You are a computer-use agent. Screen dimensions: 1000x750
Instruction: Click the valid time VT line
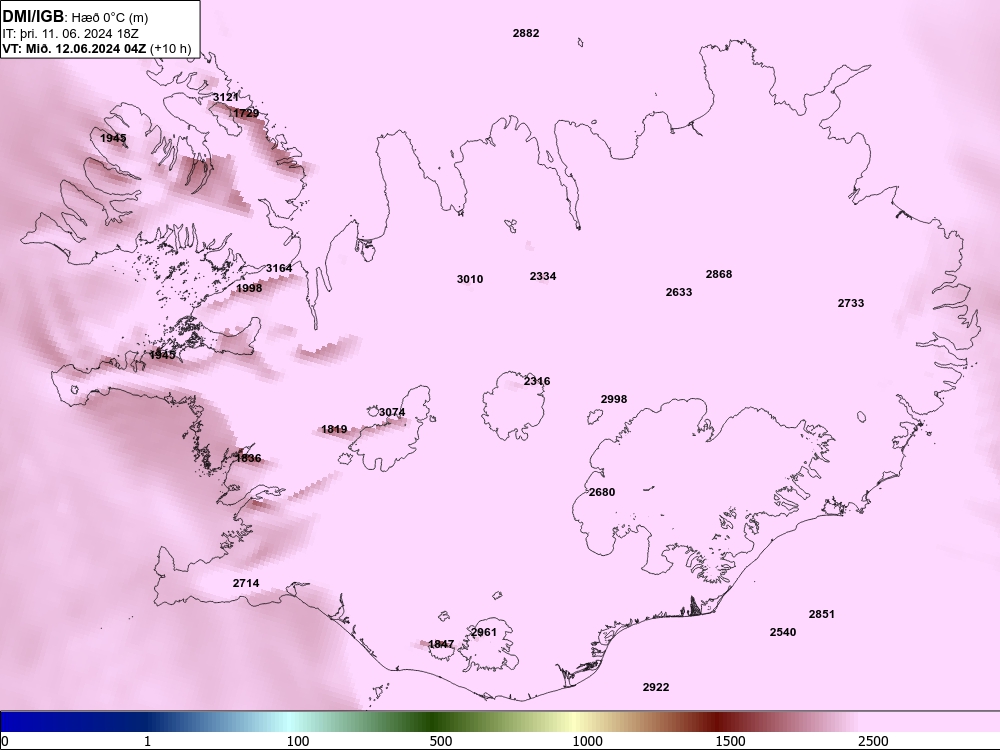(96, 48)
